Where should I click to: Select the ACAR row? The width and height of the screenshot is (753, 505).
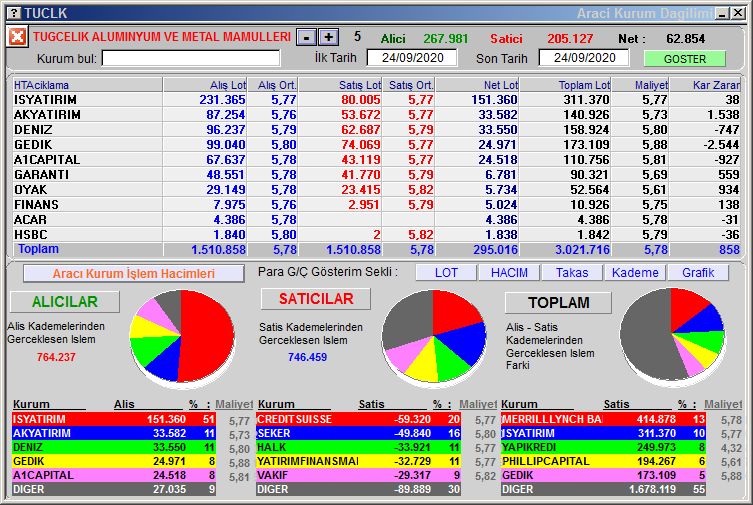[376, 219]
